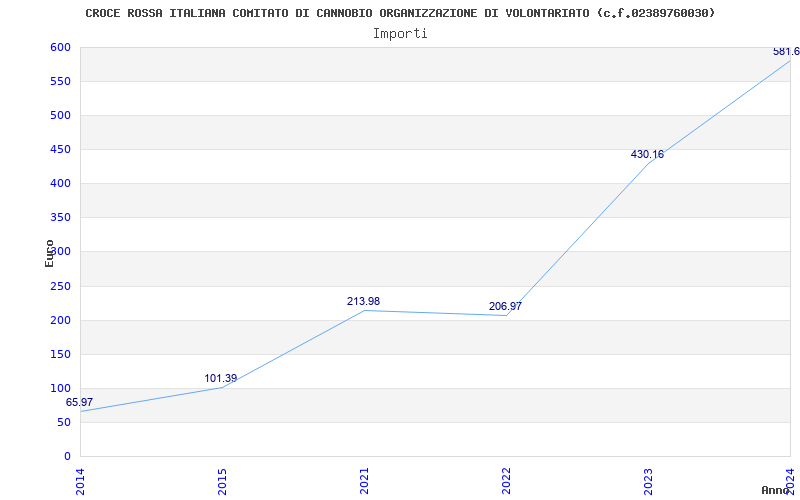
Task: Select data label 65.97
Action: click(x=80, y=402)
